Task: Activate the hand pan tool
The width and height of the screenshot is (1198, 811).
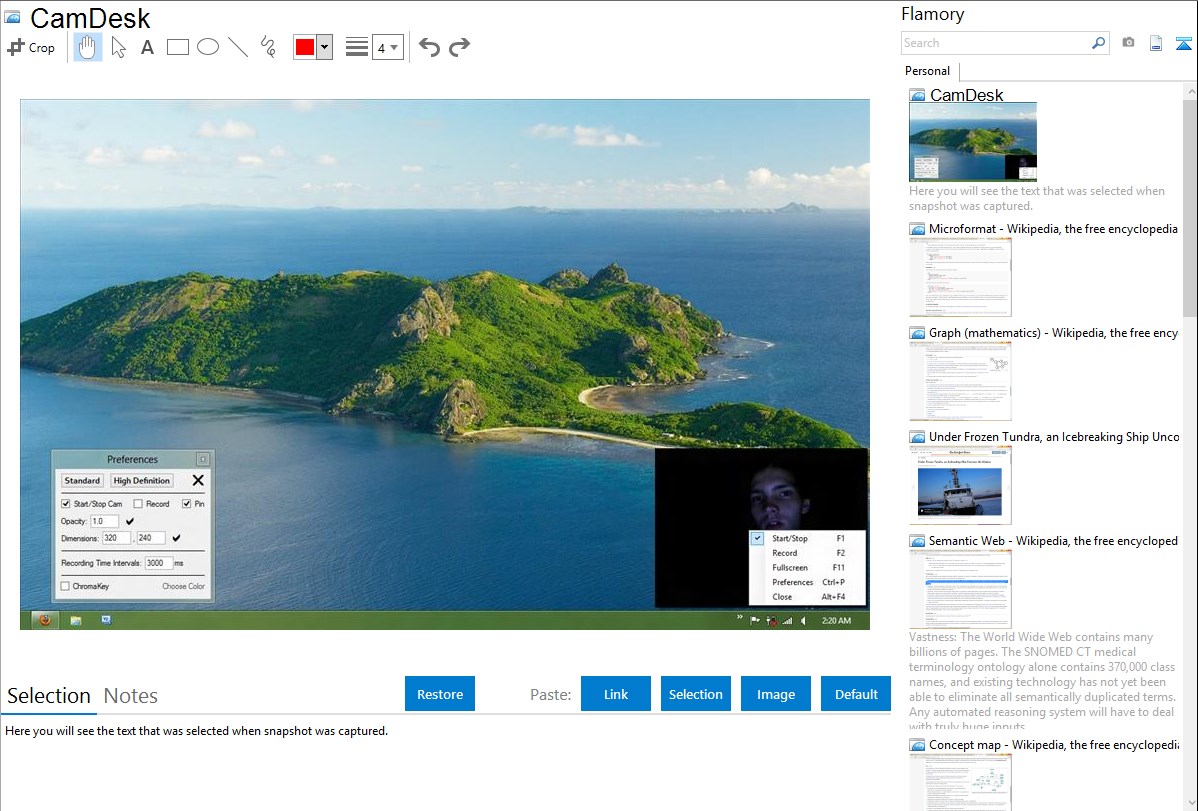Action: pyautogui.click(x=87, y=47)
